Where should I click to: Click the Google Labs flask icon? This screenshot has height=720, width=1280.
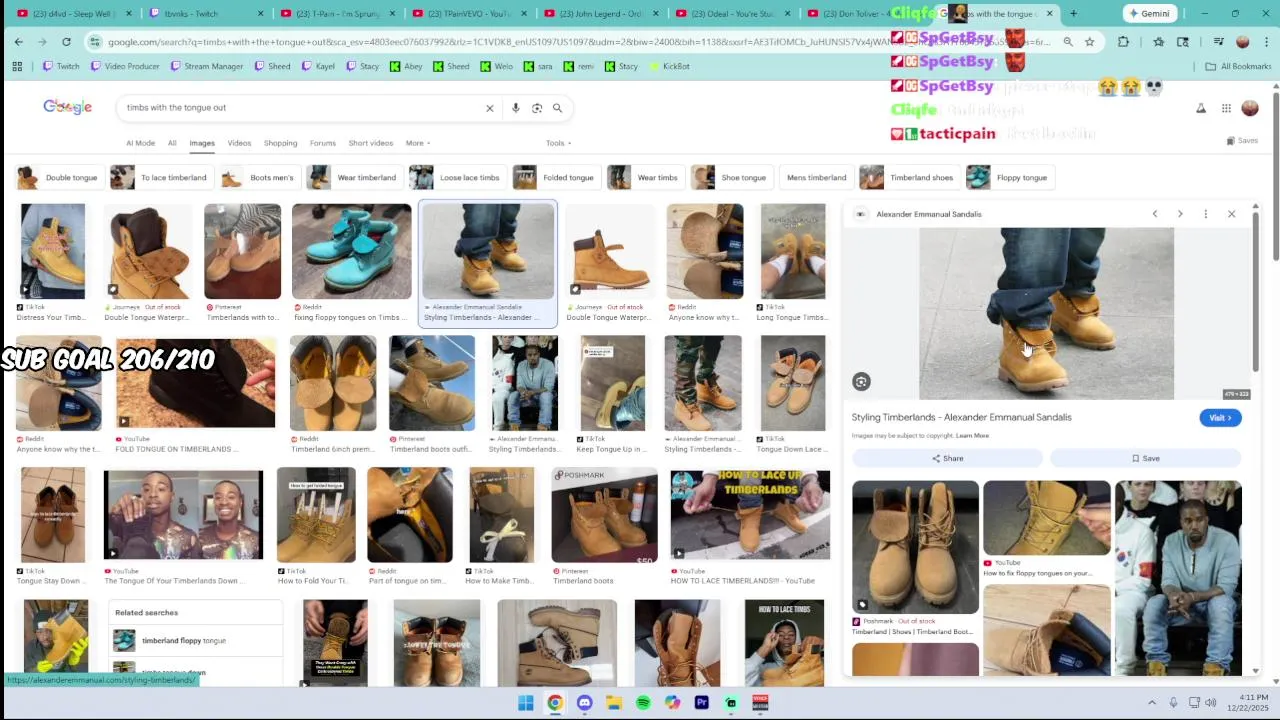(x=1201, y=108)
